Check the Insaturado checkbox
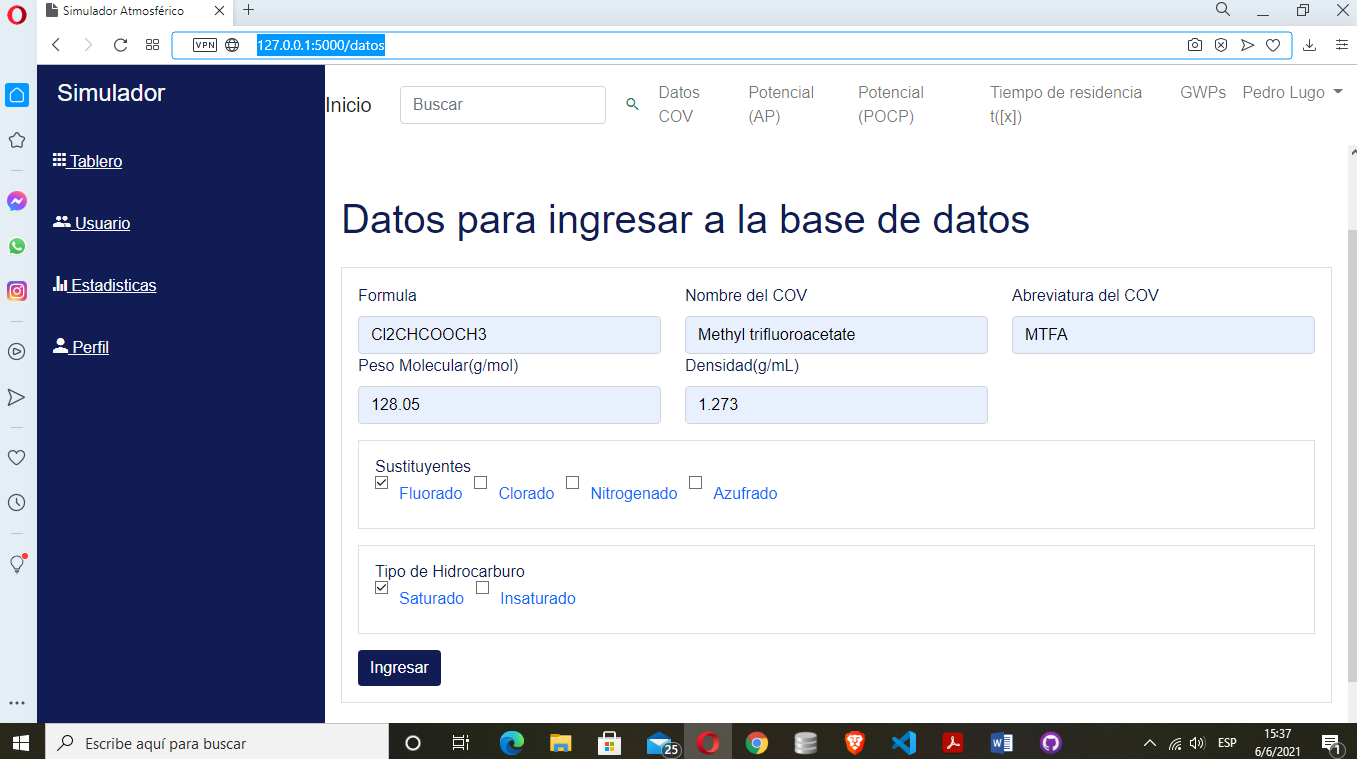This screenshot has height=759, width=1357. [x=482, y=588]
